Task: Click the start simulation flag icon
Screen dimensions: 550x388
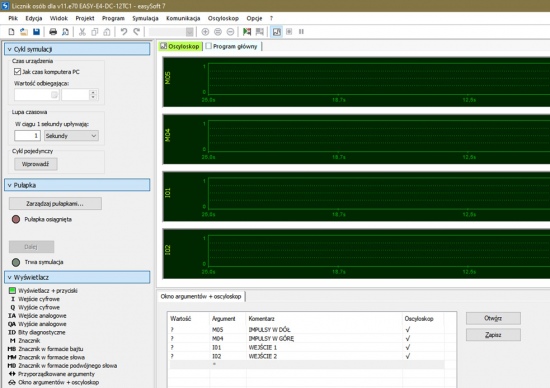Action: tap(247, 32)
